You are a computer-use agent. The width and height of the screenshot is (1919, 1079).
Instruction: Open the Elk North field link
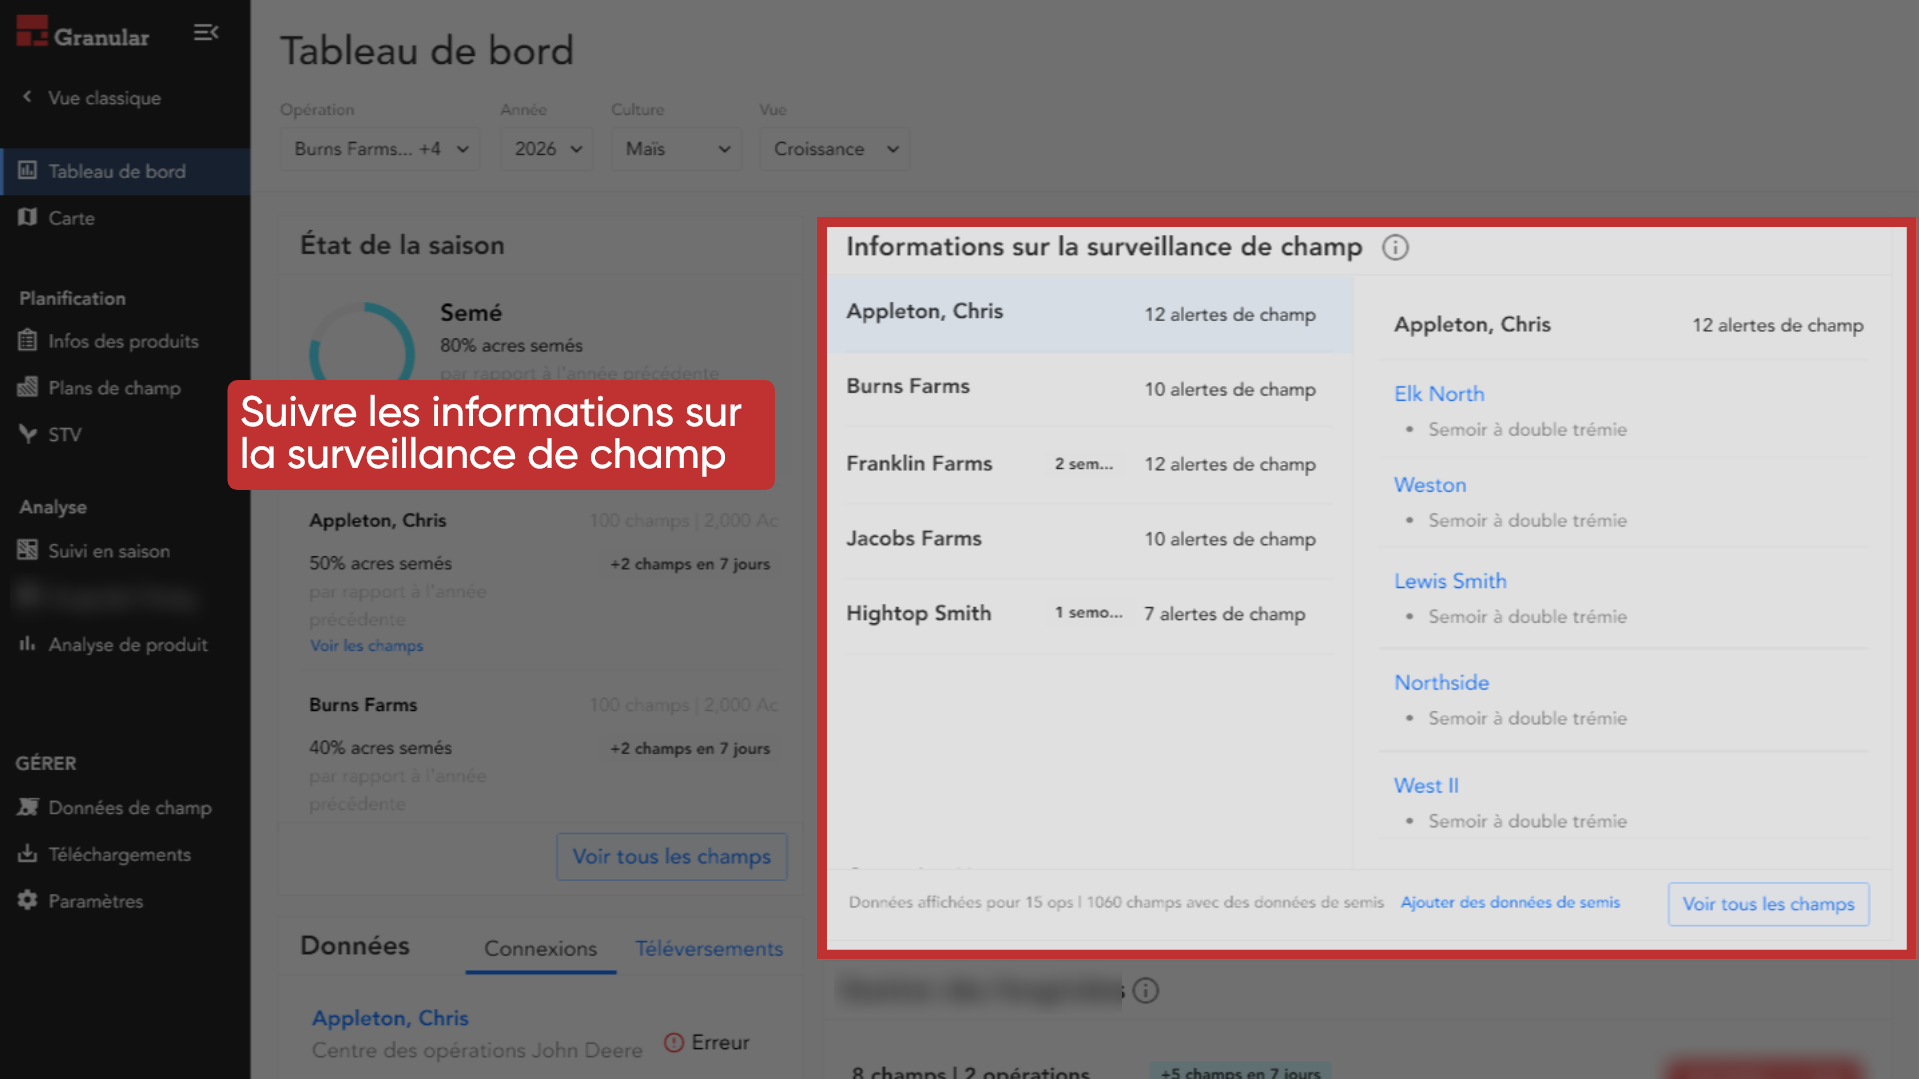tap(1439, 394)
